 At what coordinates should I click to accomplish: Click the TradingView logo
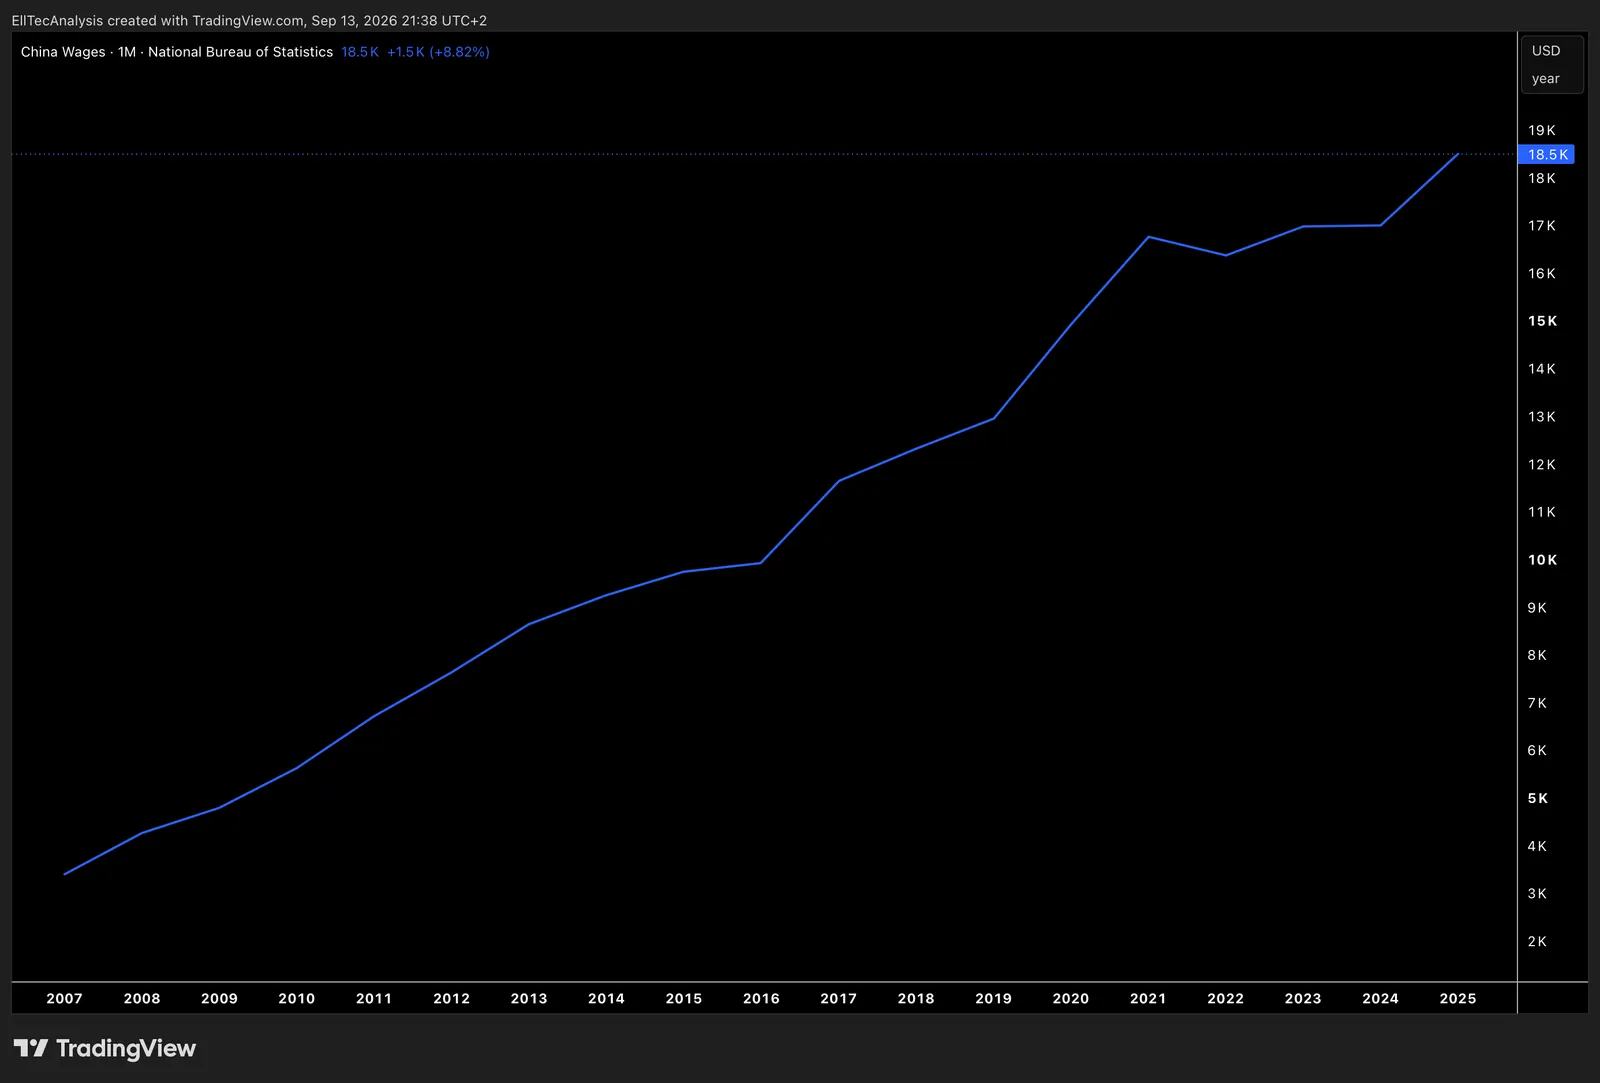105,1048
